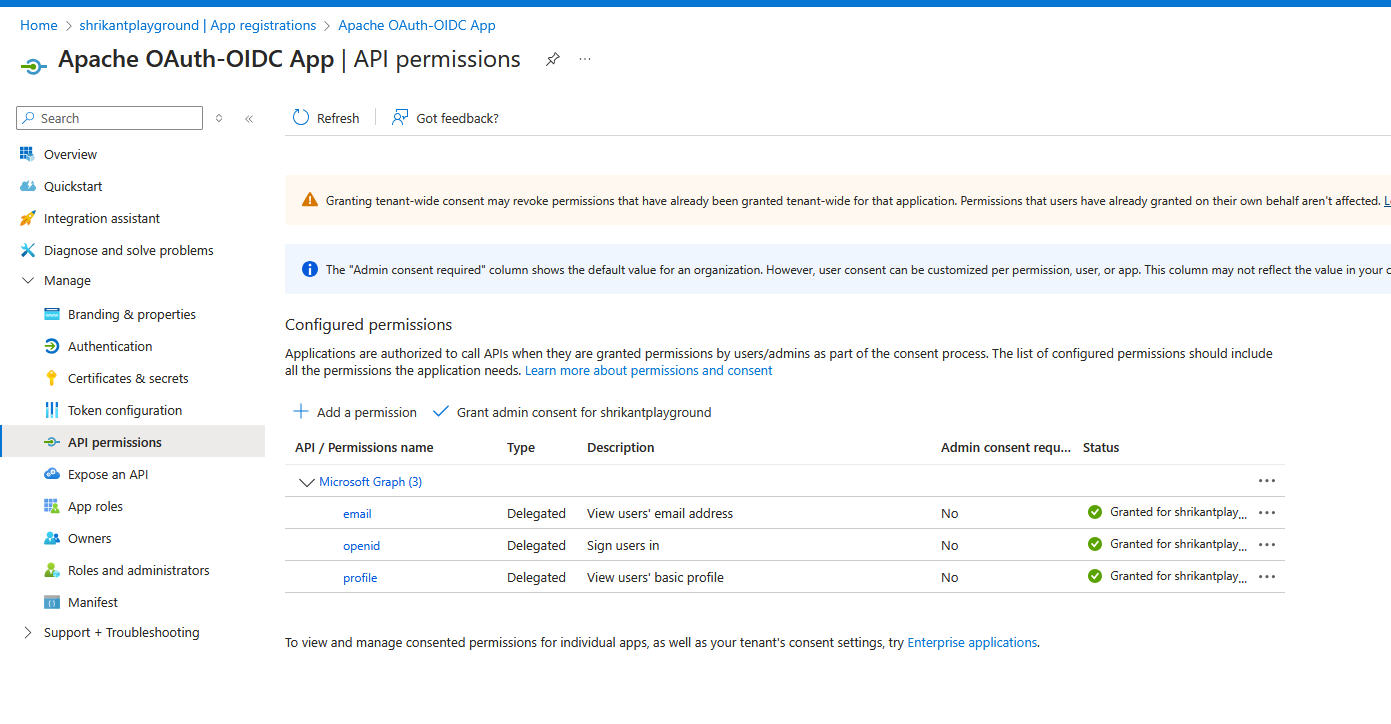Viewport: 1391px width, 724px height.
Task: Open more options for profile permission
Action: click(x=1267, y=576)
